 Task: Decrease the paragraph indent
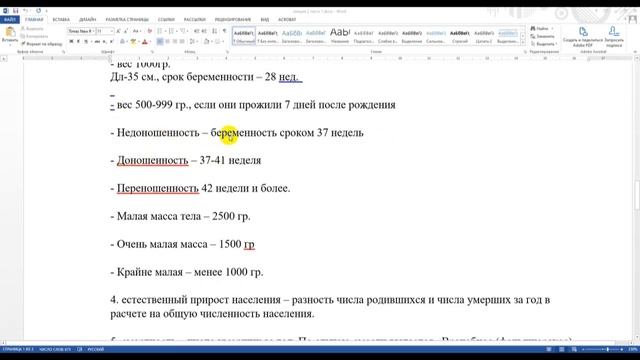pyautogui.click(x=196, y=31)
